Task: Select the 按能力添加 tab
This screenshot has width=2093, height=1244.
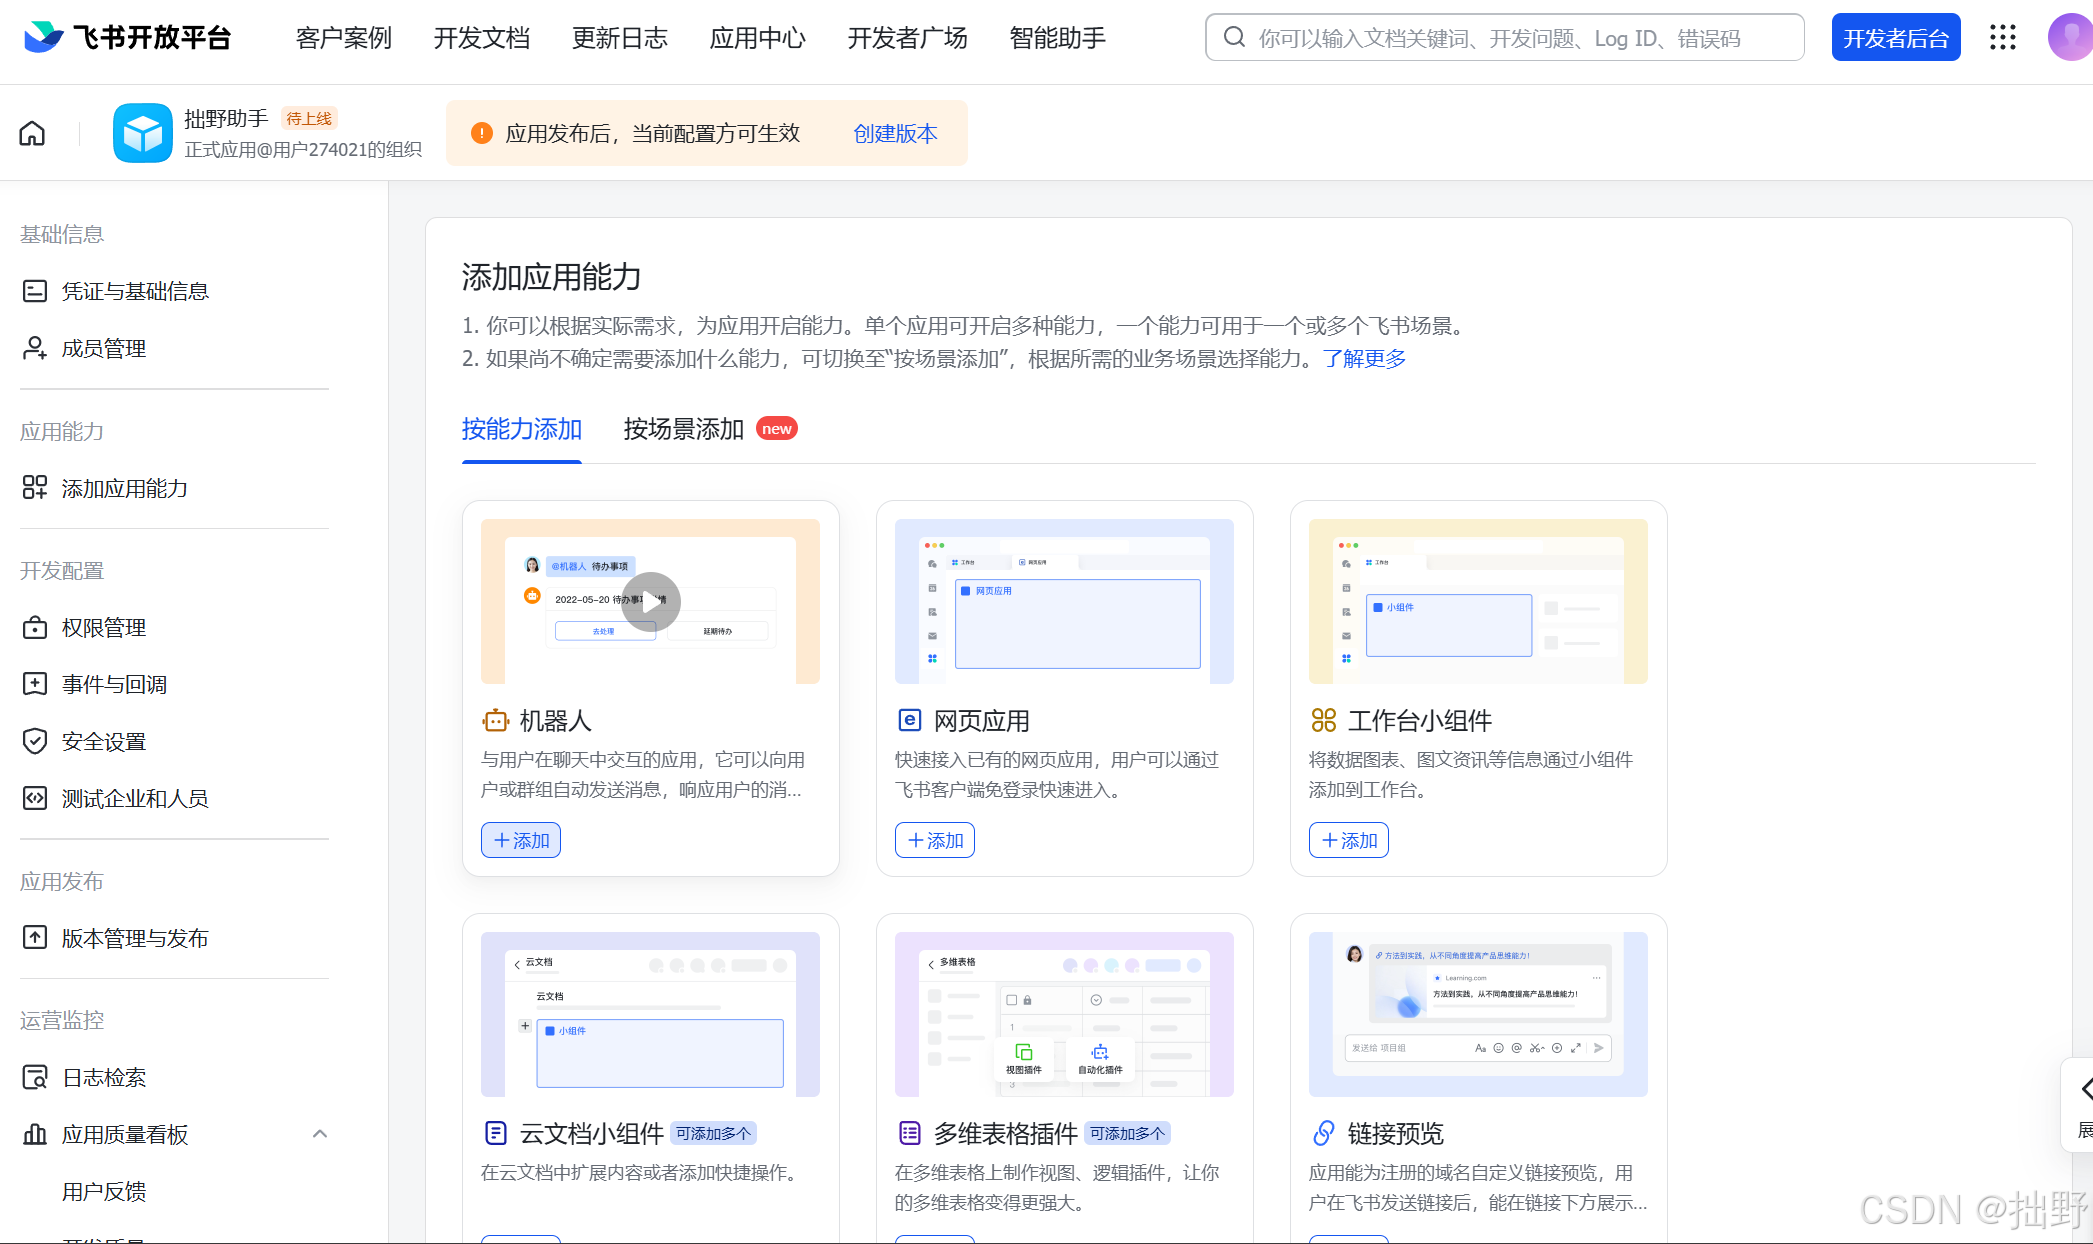Action: (x=521, y=429)
